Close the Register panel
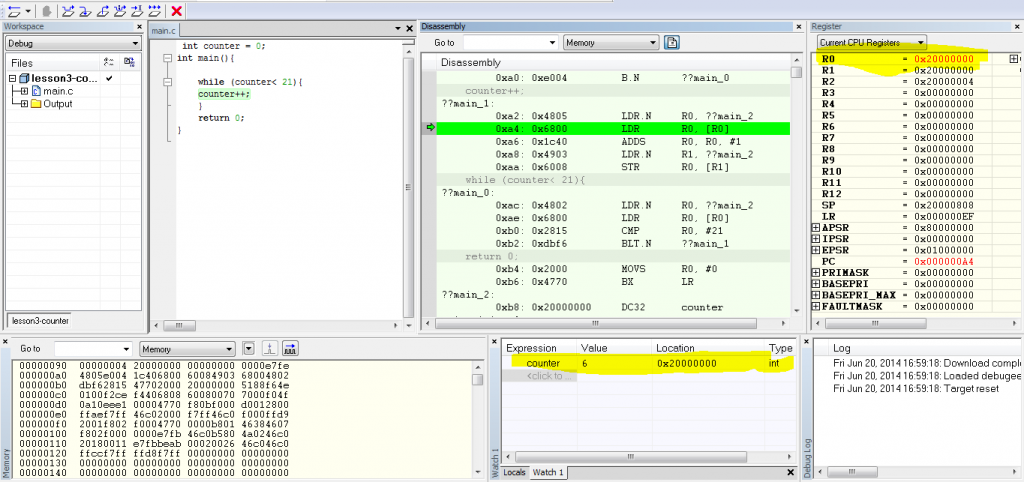The height and width of the screenshot is (482, 1024). [x=1017, y=27]
